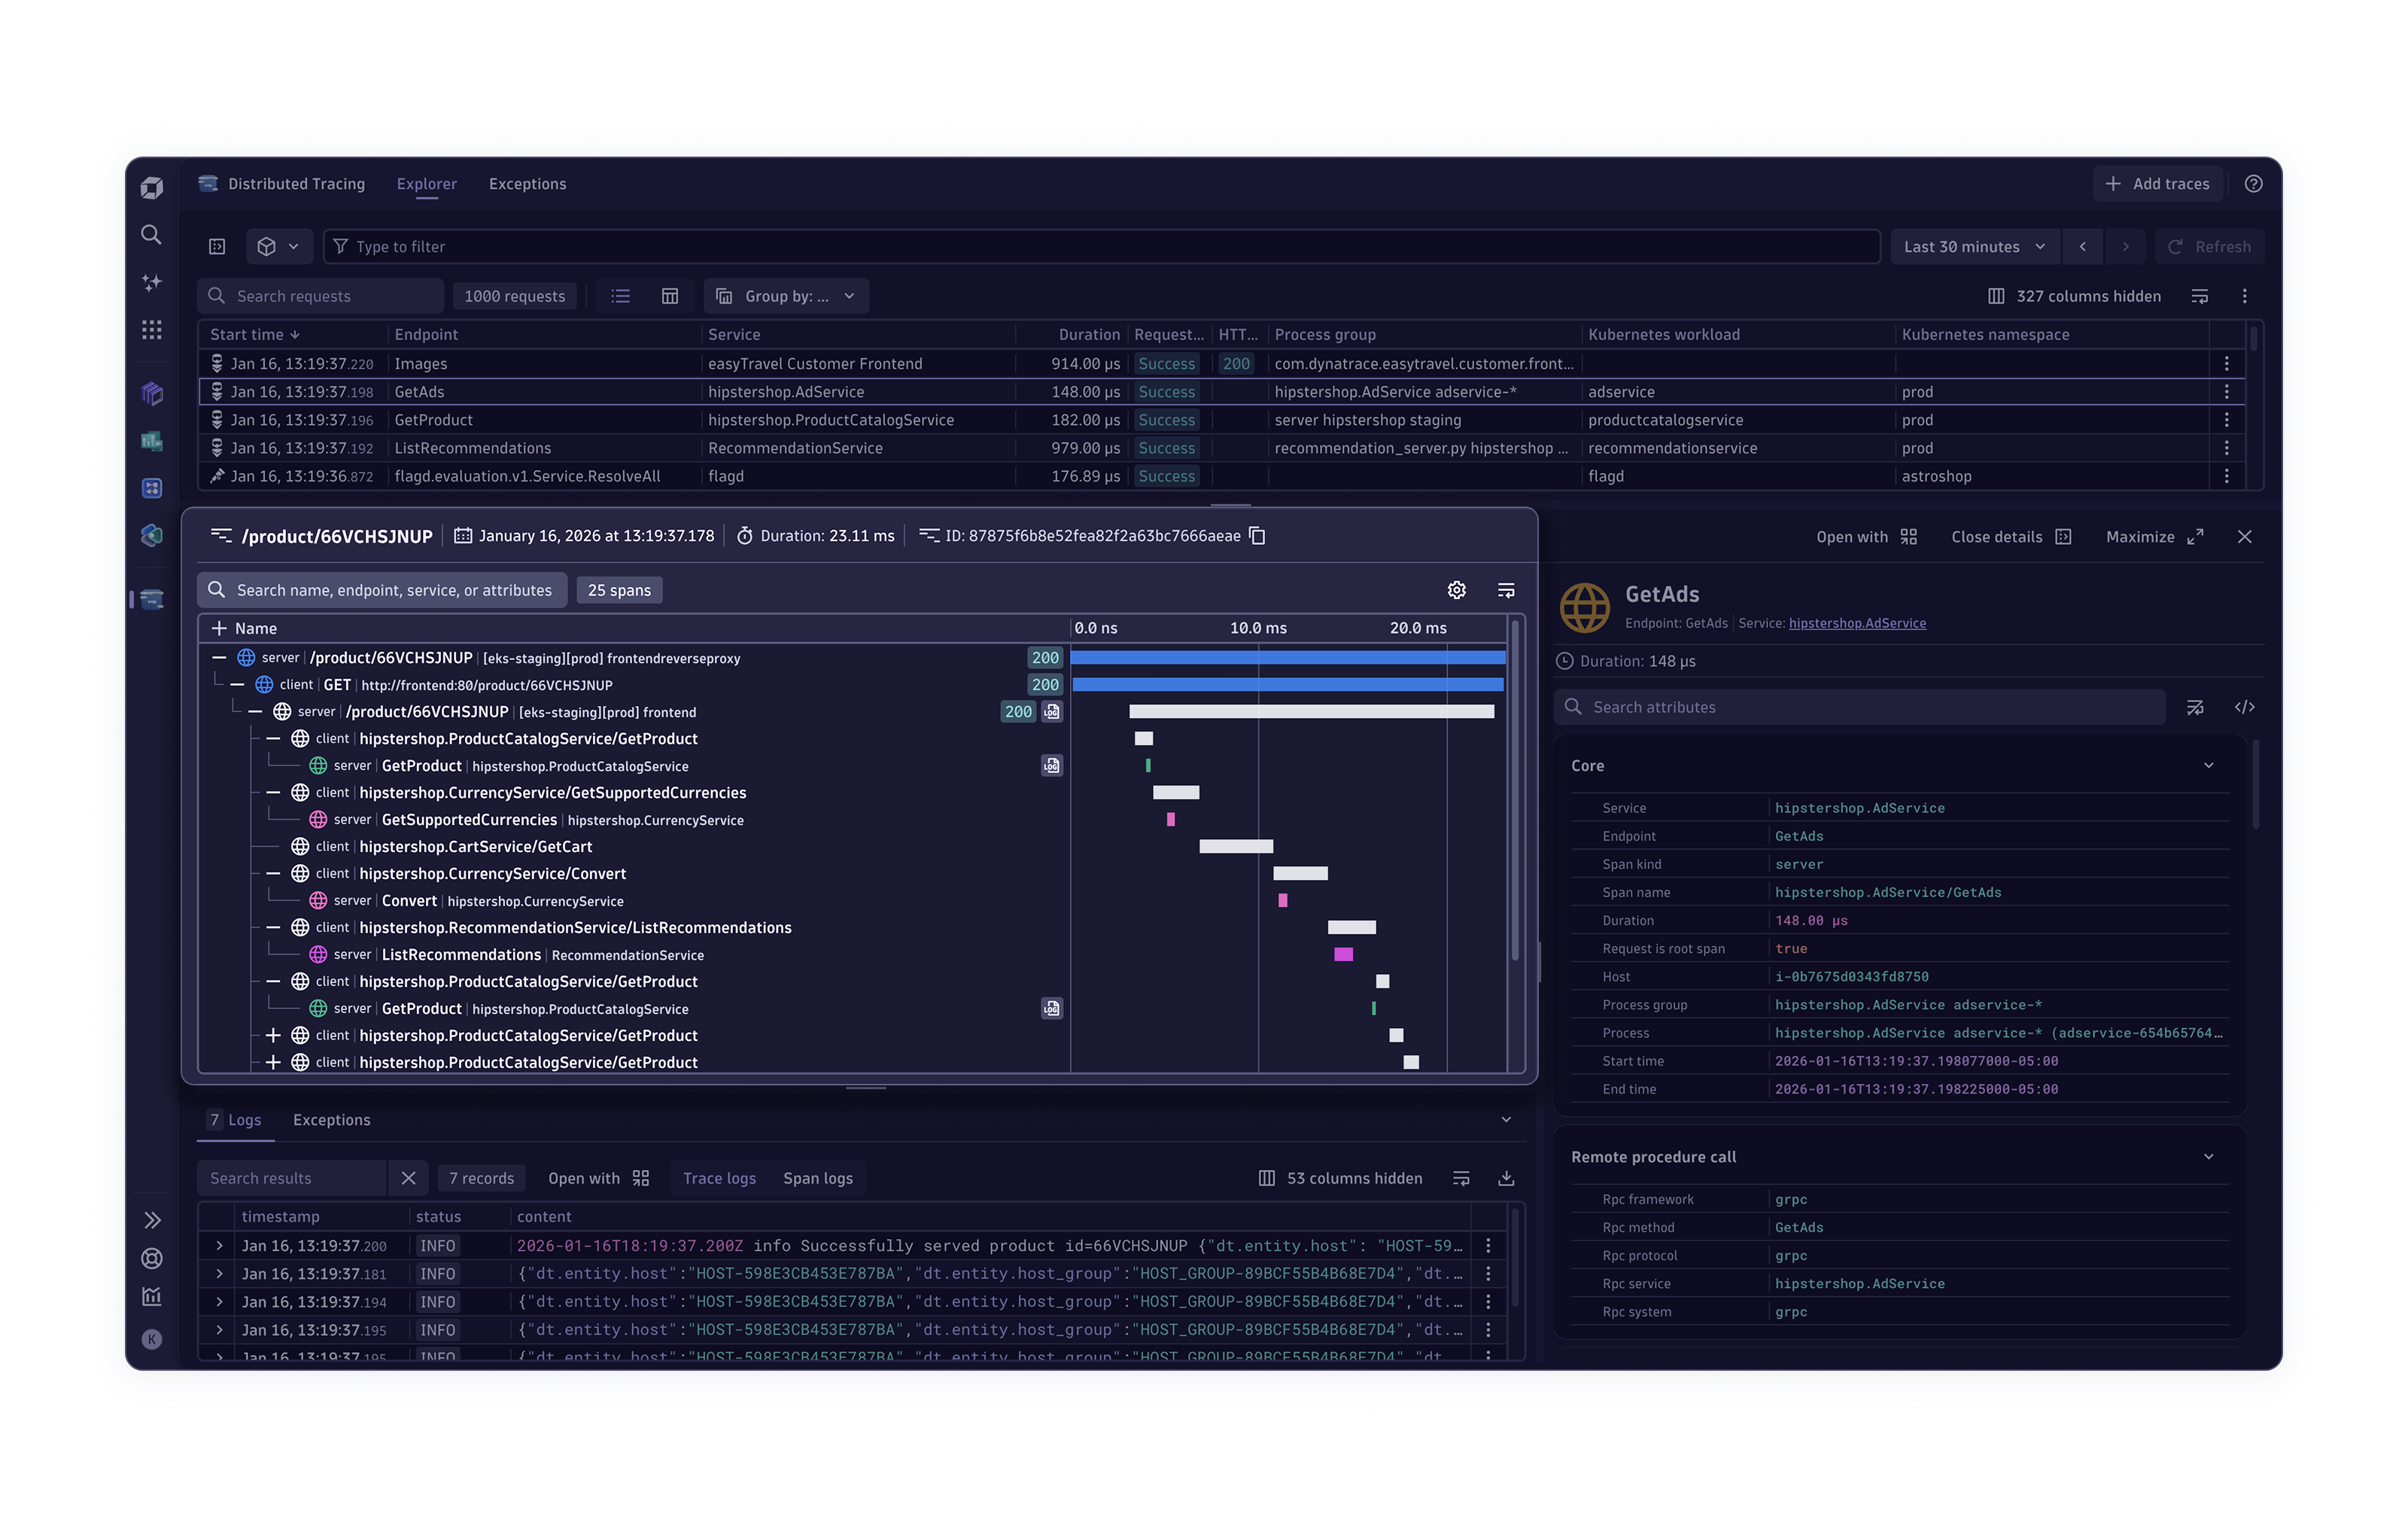Expand the collapsed GetProduct client span

point(273,1035)
